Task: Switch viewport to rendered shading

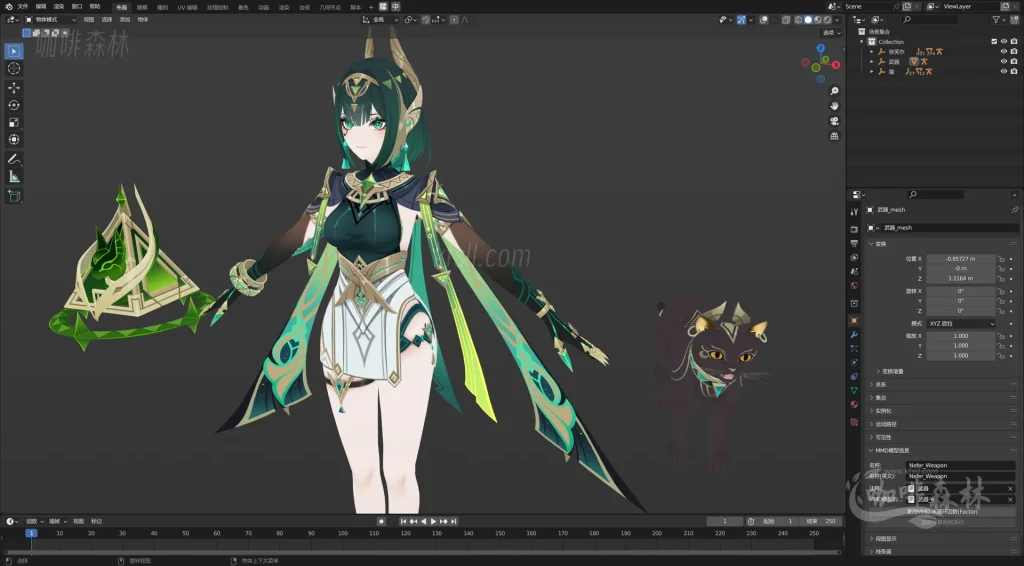Action: (x=827, y=20)
